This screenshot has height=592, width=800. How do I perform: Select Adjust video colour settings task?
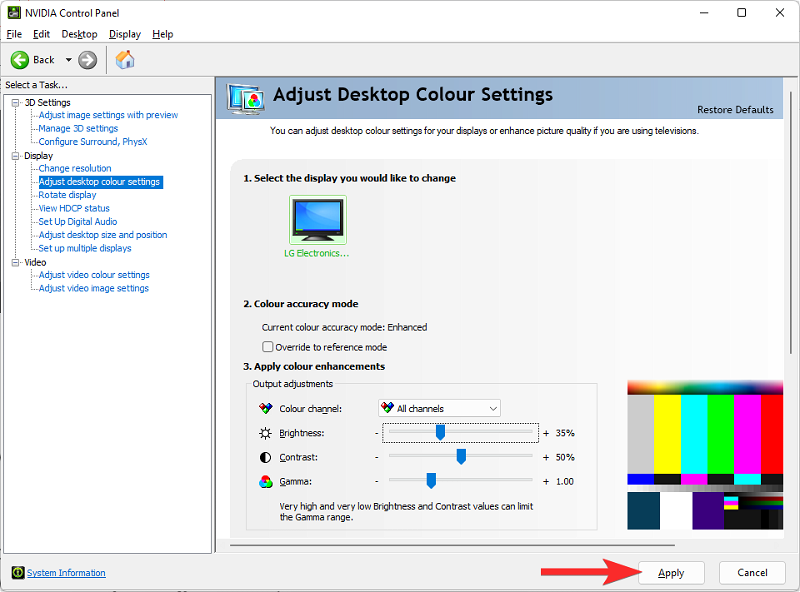click(93, 274)
